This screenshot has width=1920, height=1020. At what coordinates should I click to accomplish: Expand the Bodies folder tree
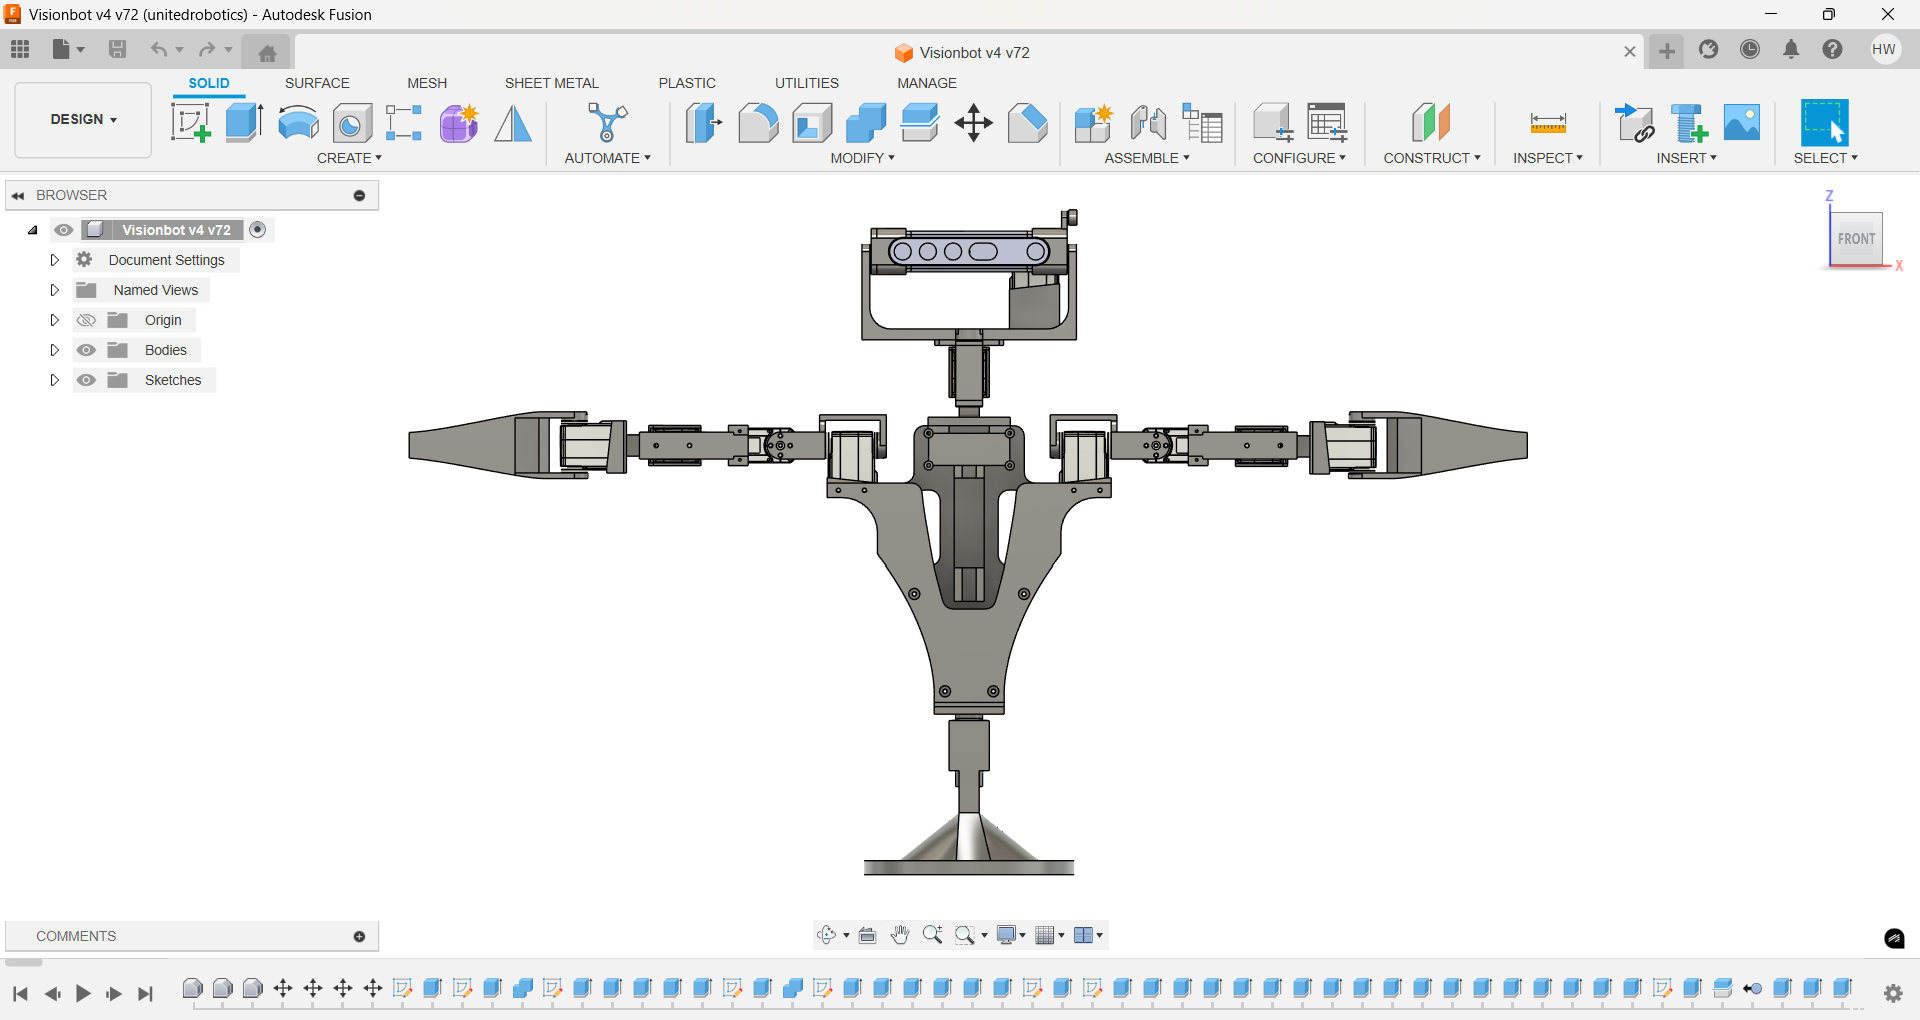pyautogui.click(x=55, y=350)
